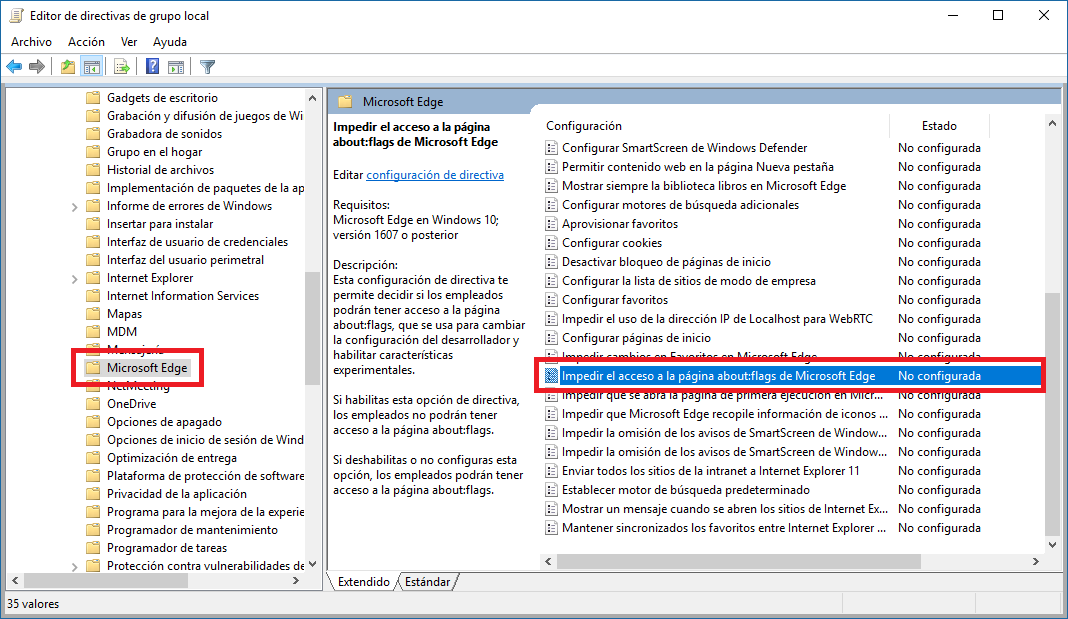The width and height of the screenshot is (1068, 619).
Task: Select the Microsoft Edge tree folder
Action: point(147,368)
